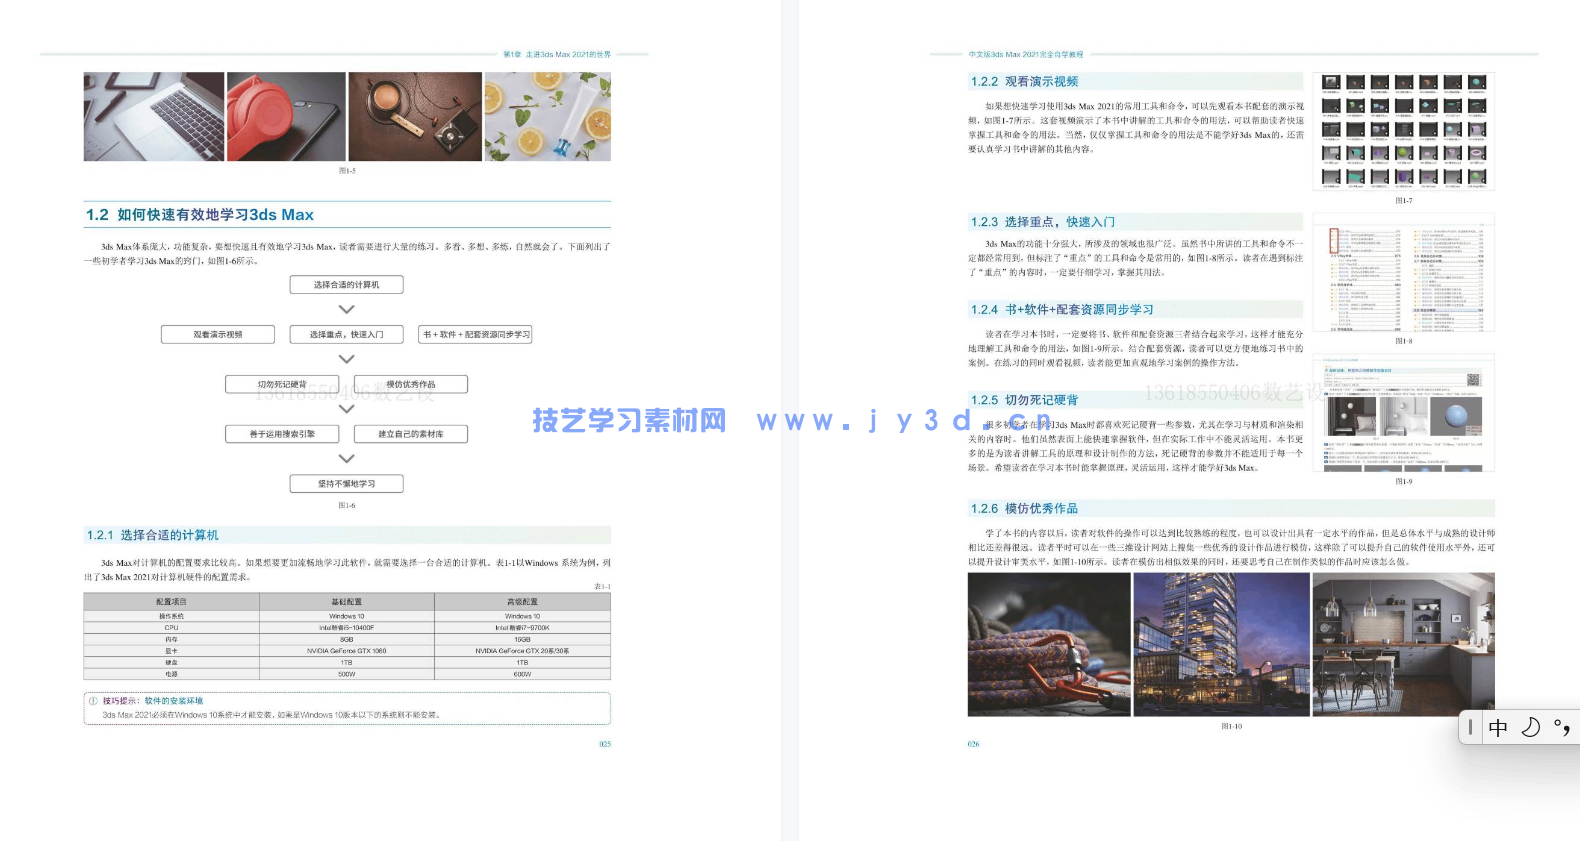
Task: Click flowchart box 选择重点,快速入门
Action: 347,334
